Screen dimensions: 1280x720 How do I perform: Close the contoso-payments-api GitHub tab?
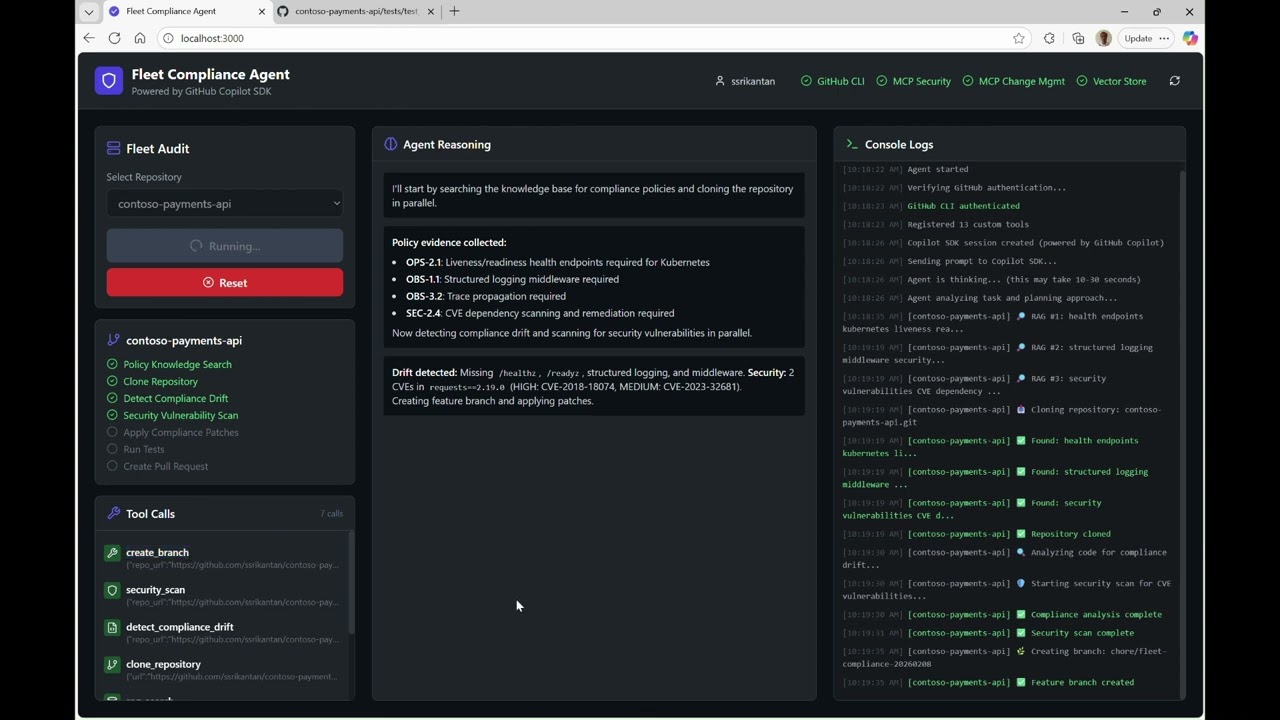click(429, 11)
